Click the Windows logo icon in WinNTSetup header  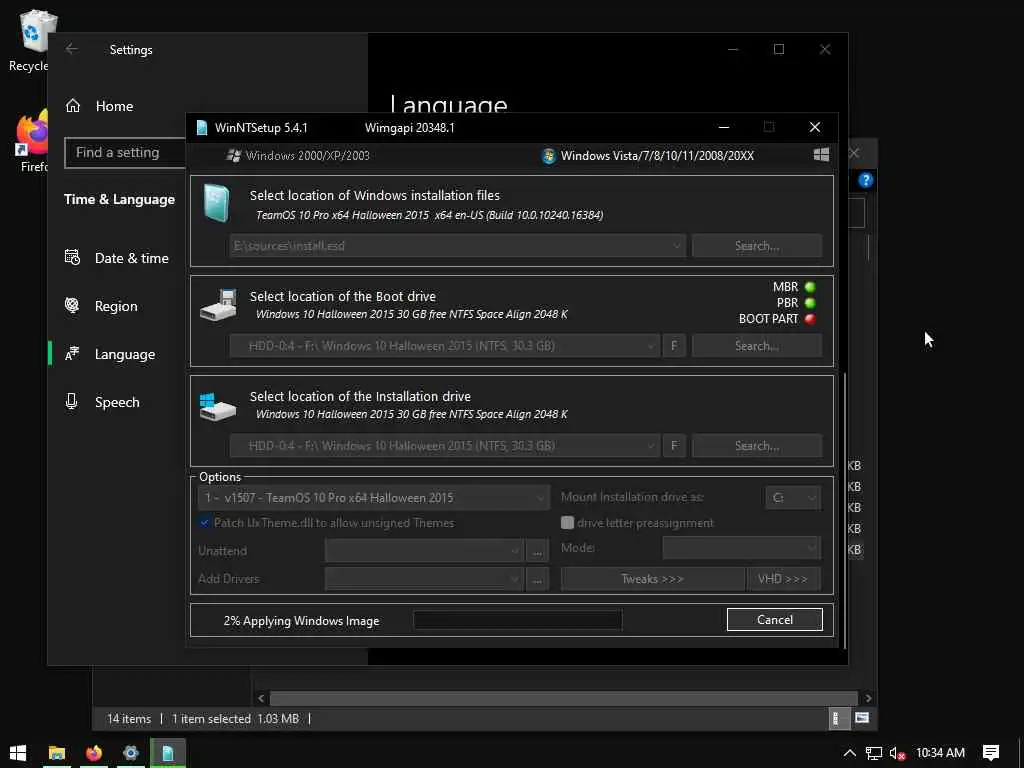pos(821,155)
